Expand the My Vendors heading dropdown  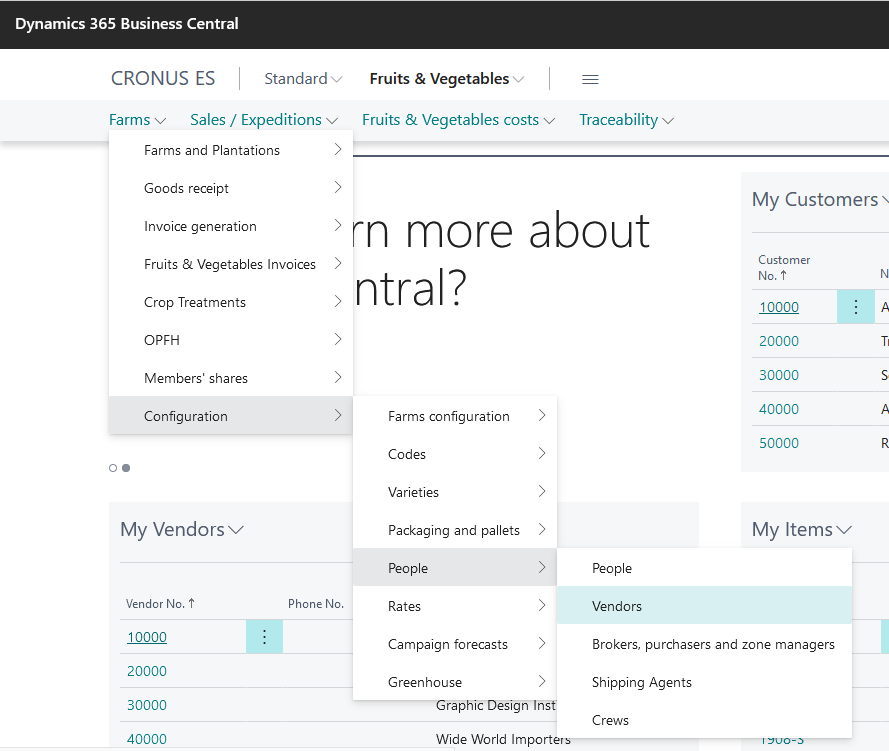[182, 529]
